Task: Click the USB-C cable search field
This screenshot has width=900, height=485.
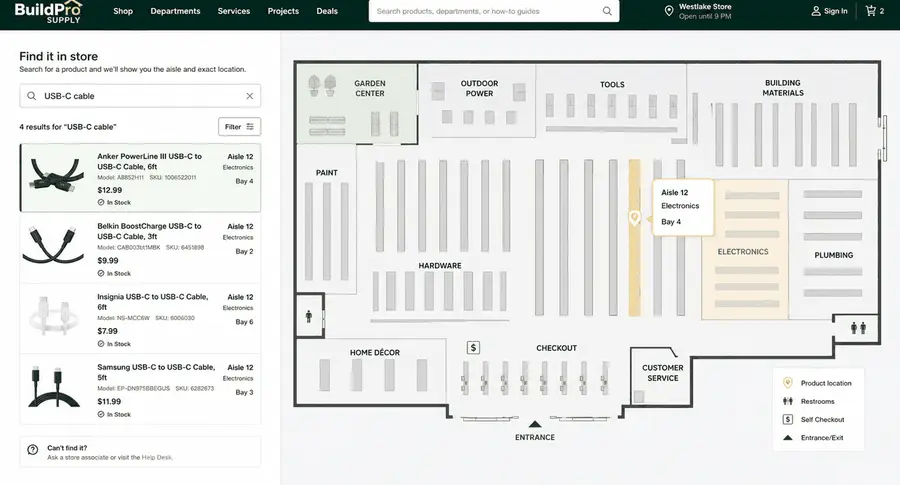Action: (140, 96)
